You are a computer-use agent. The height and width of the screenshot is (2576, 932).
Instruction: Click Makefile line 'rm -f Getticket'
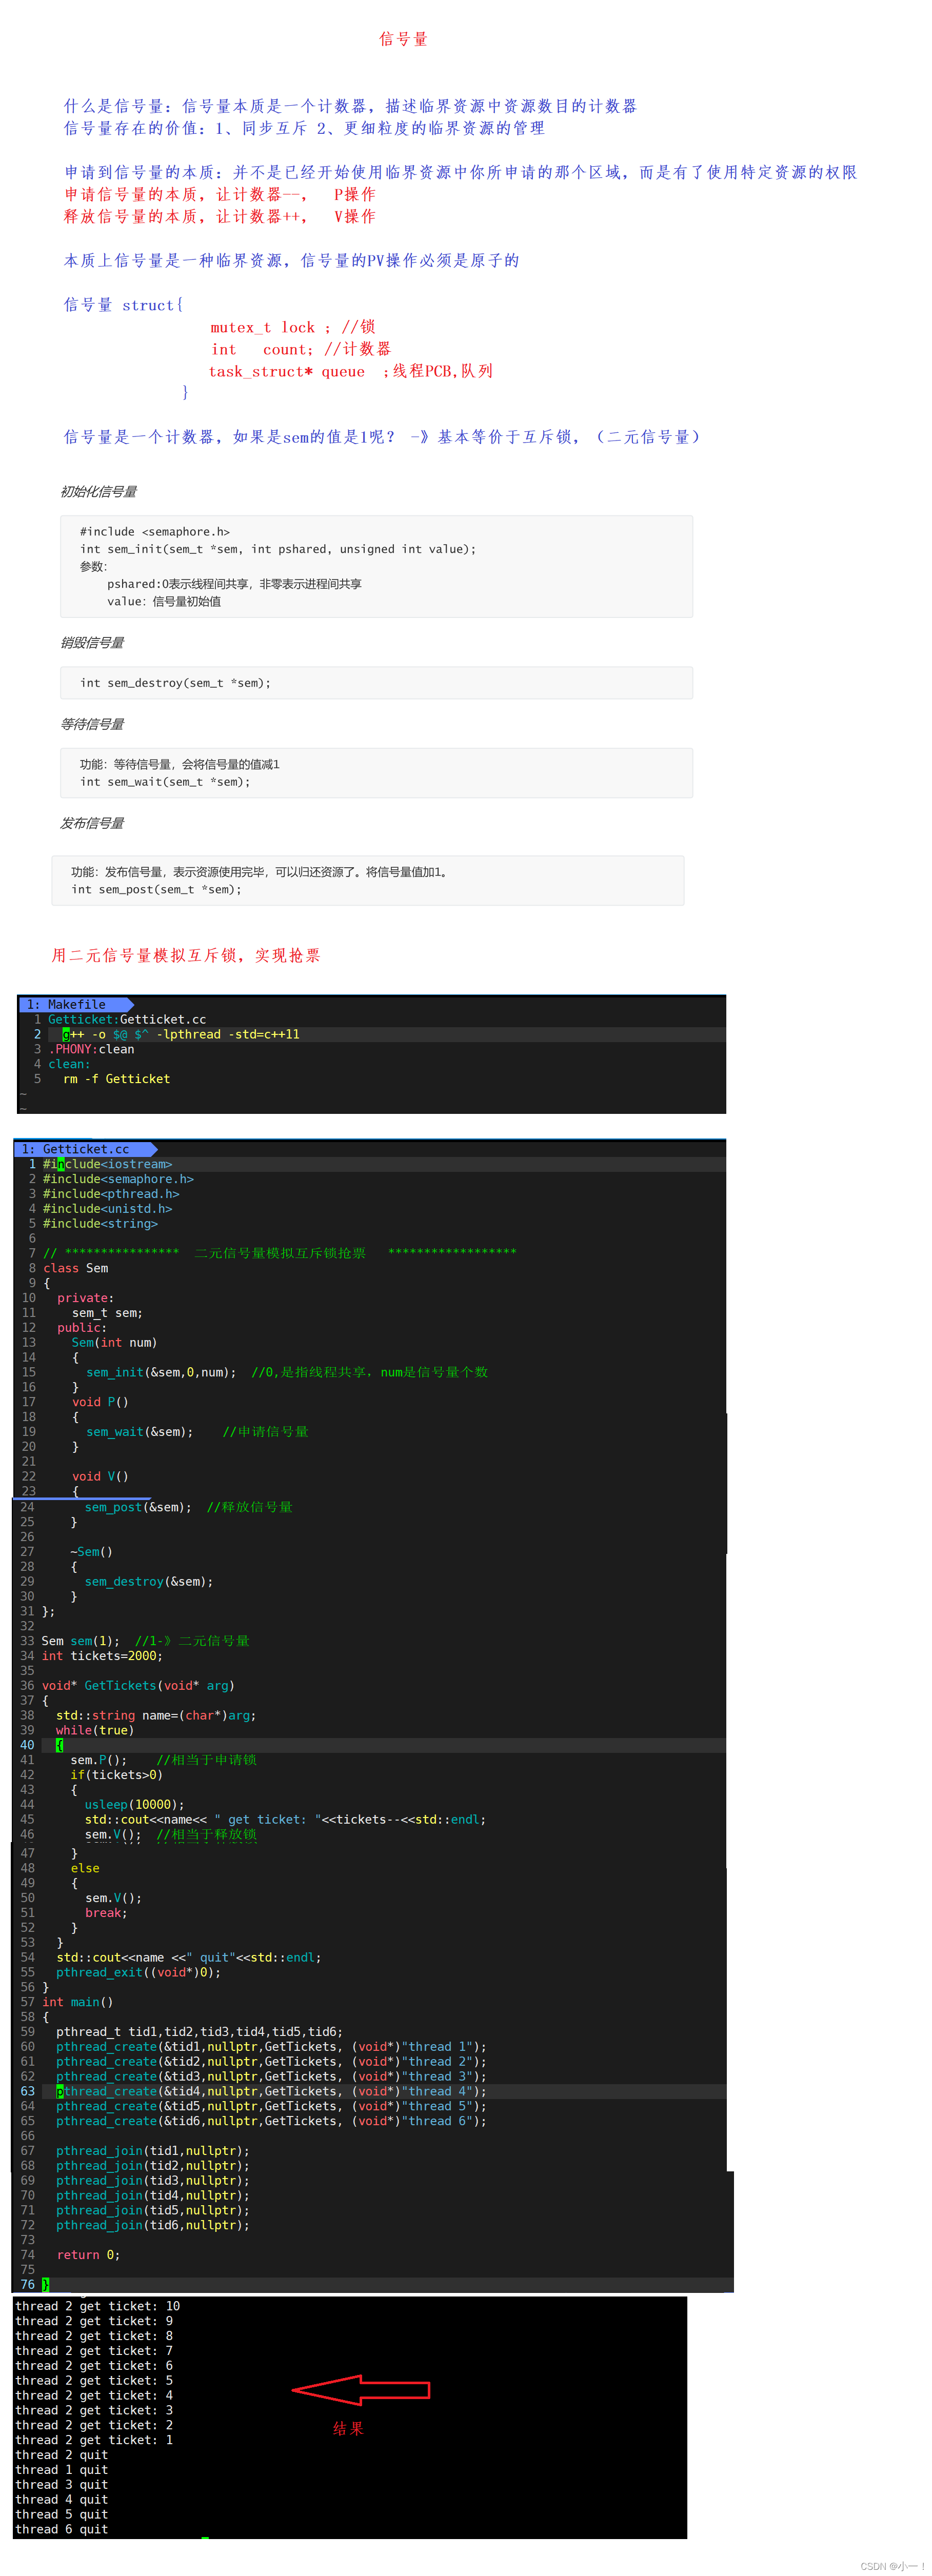[x=116, y=1079]
